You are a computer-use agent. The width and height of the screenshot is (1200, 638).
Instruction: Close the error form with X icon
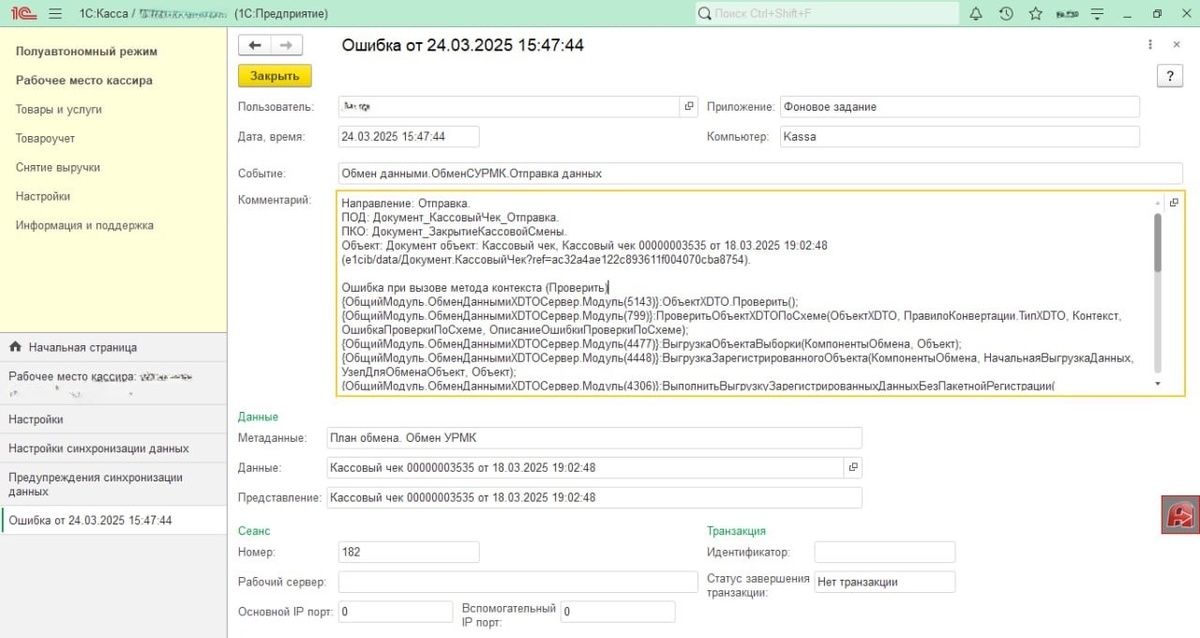[1175, 45]
